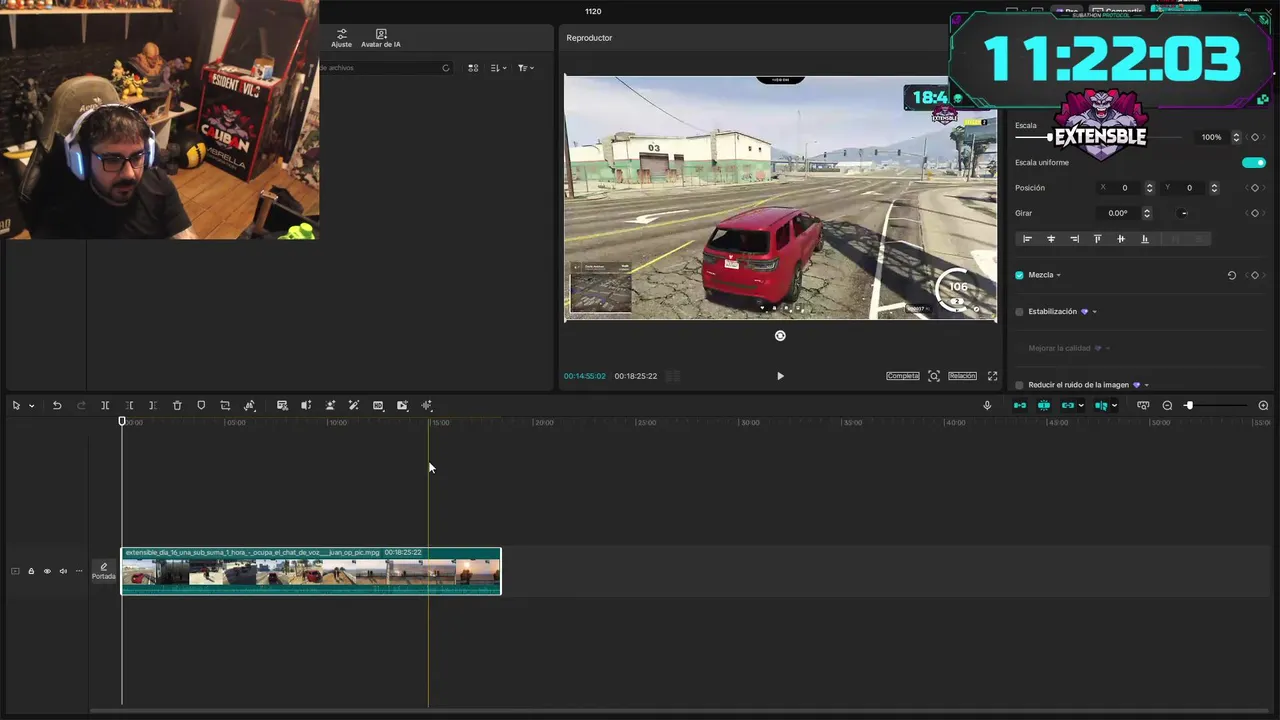Align the clip to the top
Viewport: 1280px width, 720px height.
click(x=1097, y=239)
